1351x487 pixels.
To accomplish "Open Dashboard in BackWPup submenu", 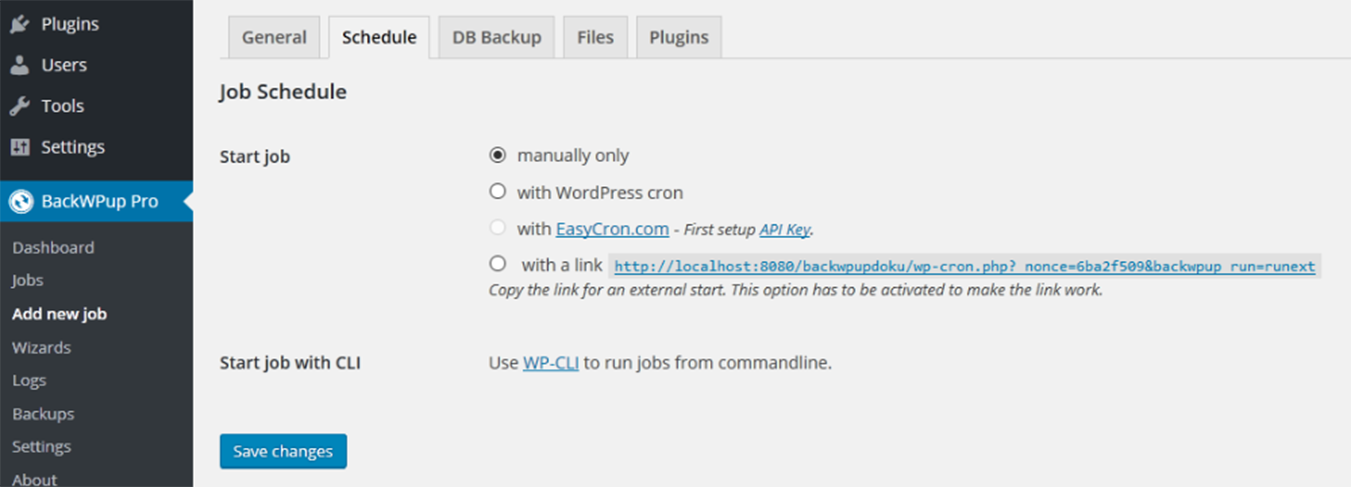I will pyautogui.click(x=53, y=247).
